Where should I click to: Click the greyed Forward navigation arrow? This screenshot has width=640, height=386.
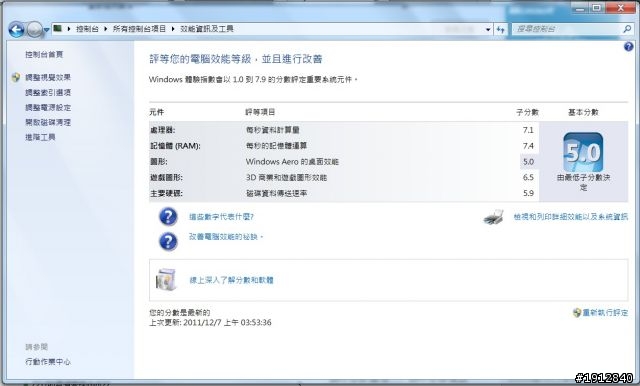point(34,29)
